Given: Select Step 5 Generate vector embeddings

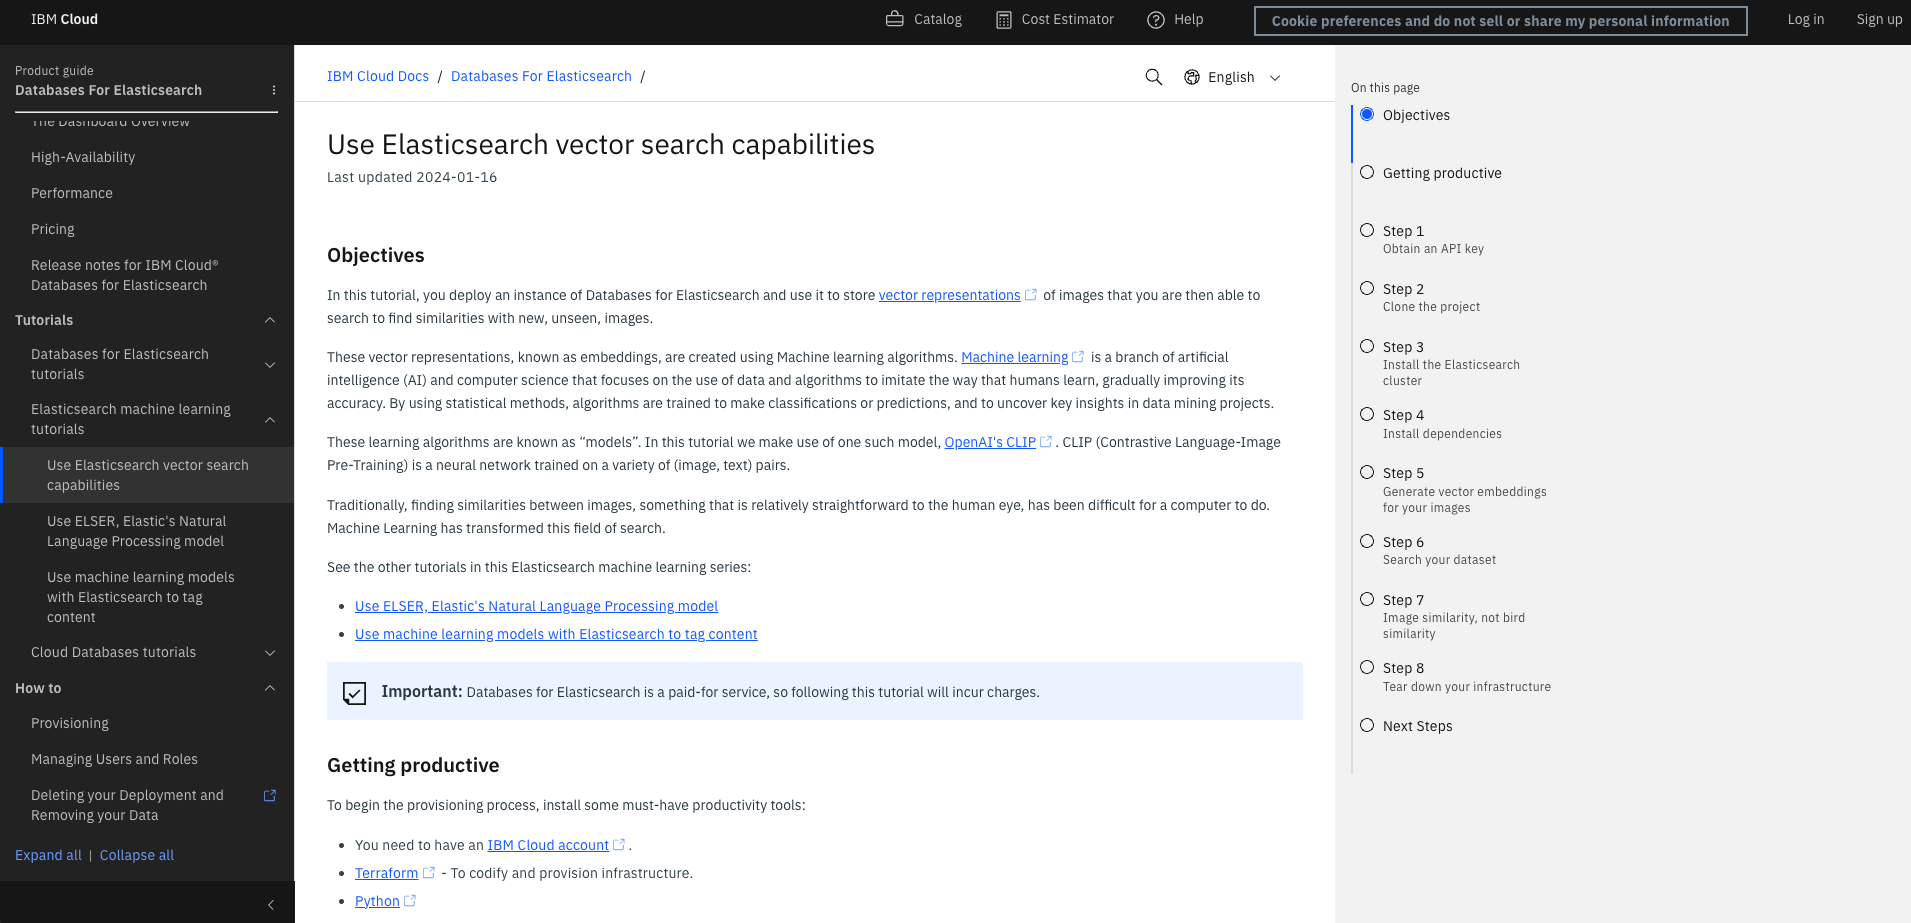Looking at the screenshot, I should pyautogui.click(x=1367, y=471).
